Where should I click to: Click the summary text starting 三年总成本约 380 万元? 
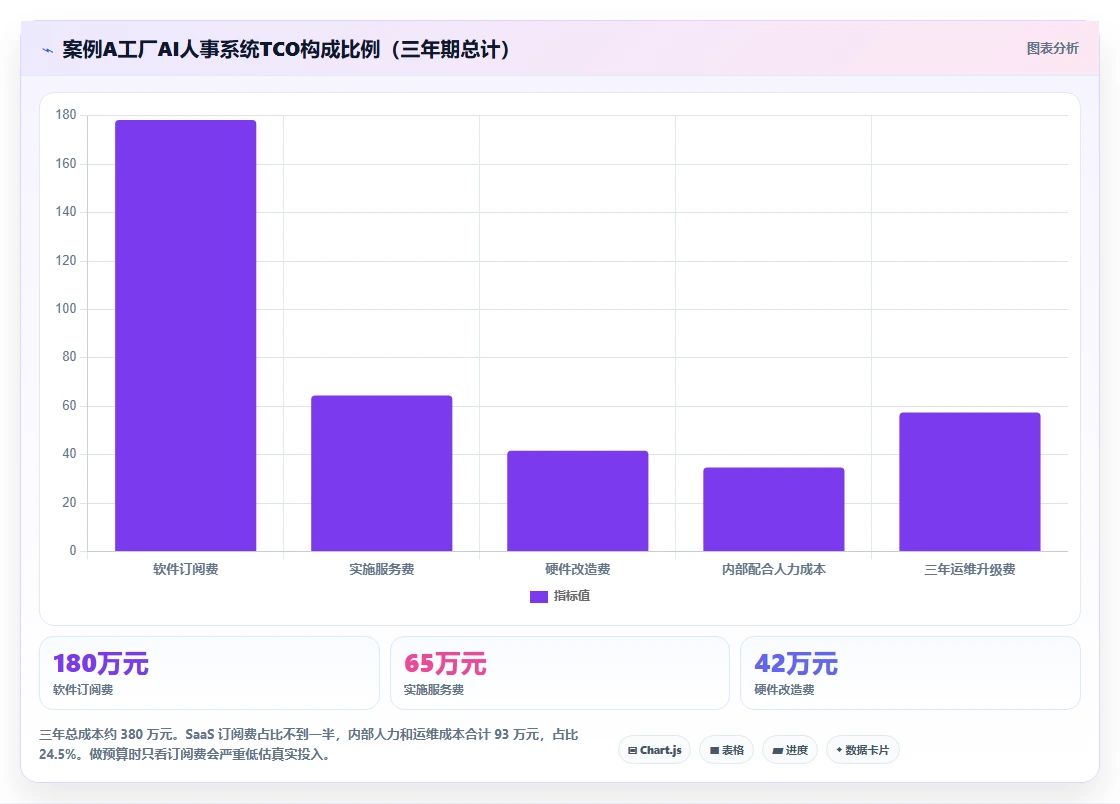pyautogui.click(x=309, y=744)
